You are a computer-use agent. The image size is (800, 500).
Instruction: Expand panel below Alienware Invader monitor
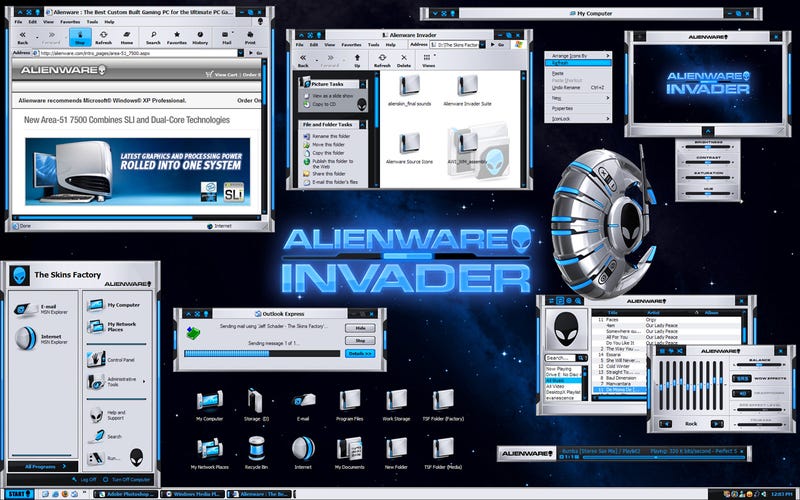click(708, 131)
